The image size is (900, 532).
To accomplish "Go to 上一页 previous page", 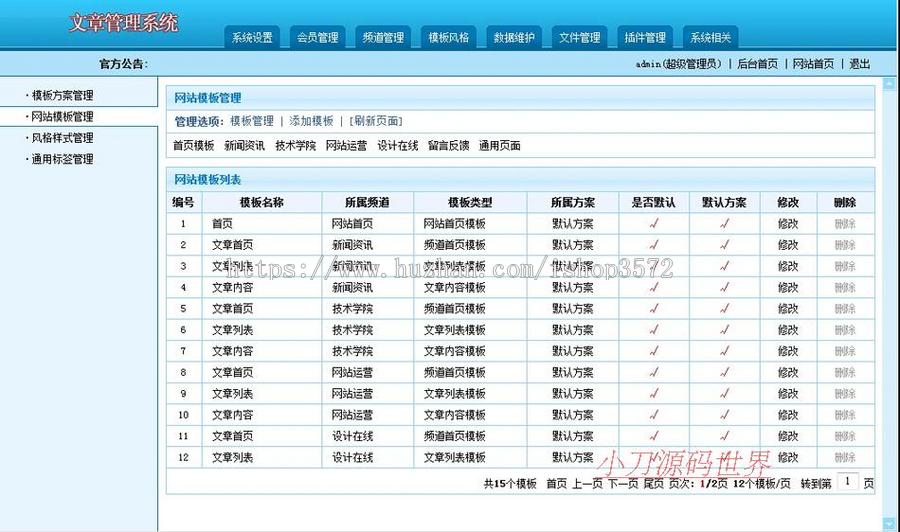I will point(587,484).
